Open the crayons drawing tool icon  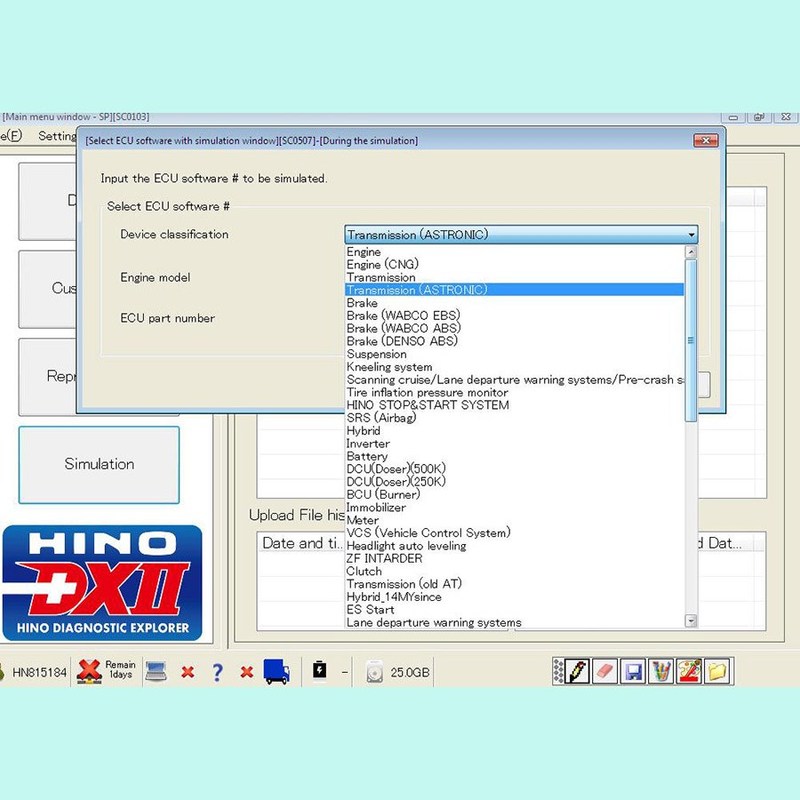pyautogui.click(x=661, y=672)
